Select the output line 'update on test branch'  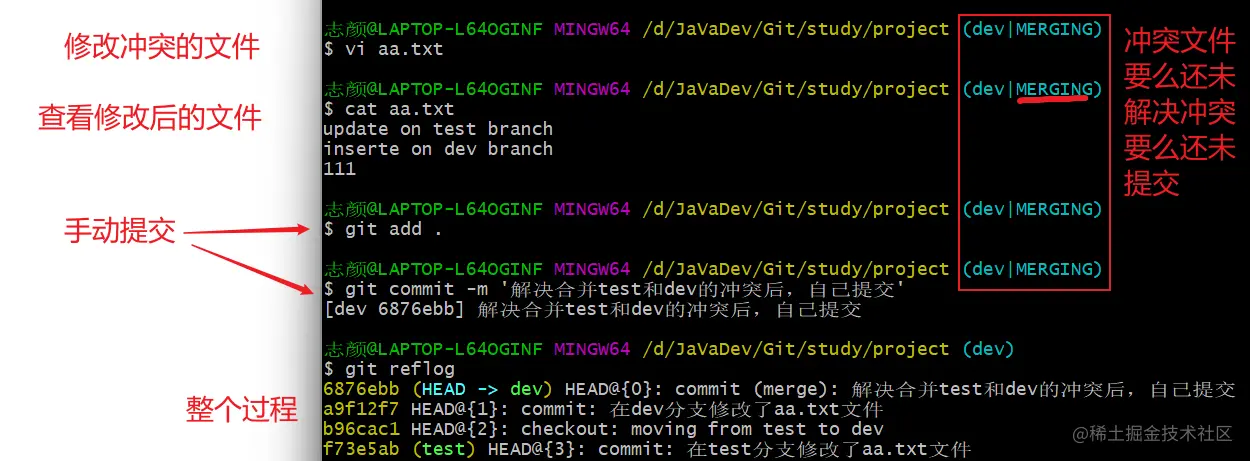(438, 129)
